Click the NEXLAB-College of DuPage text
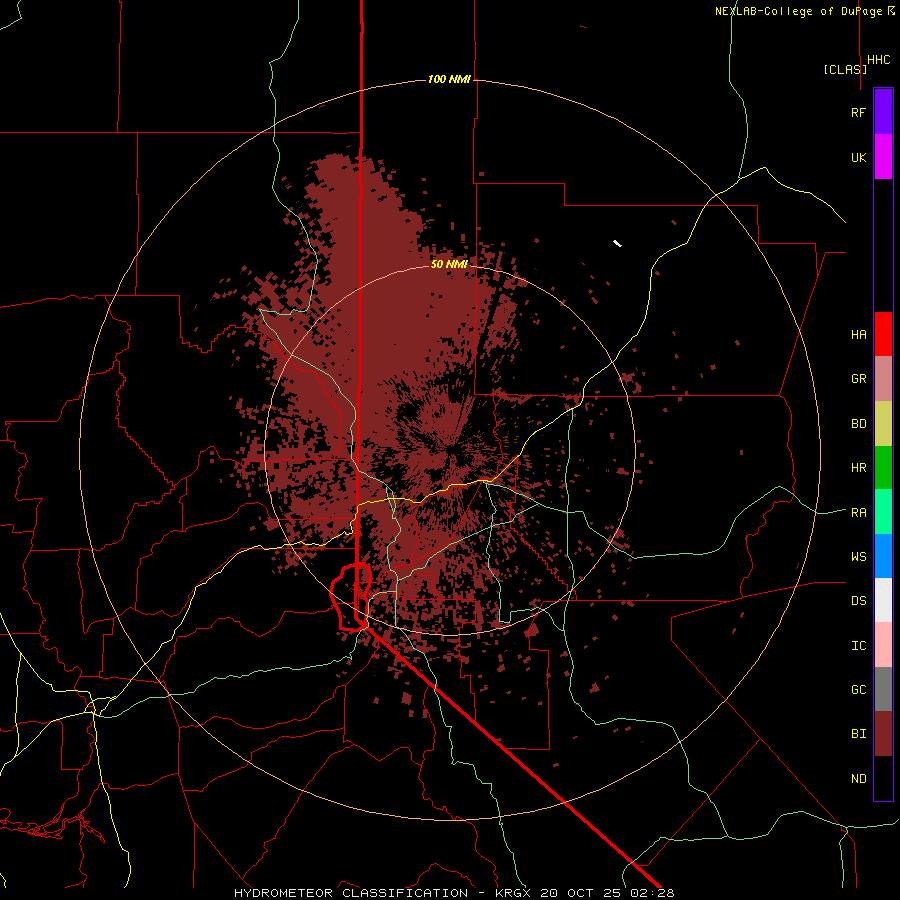Viewport: 900px width, 900px height. point(800,11)
